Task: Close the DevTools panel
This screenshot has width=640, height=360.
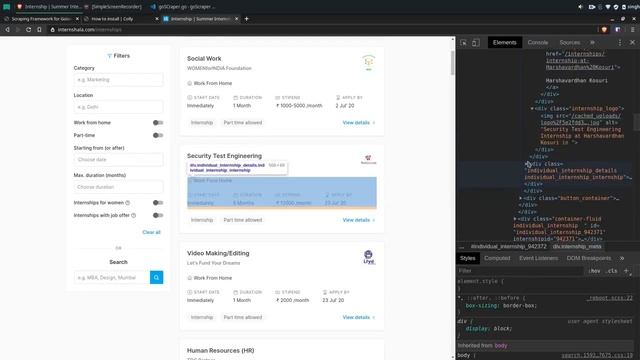Action: (x=632, y=42)
